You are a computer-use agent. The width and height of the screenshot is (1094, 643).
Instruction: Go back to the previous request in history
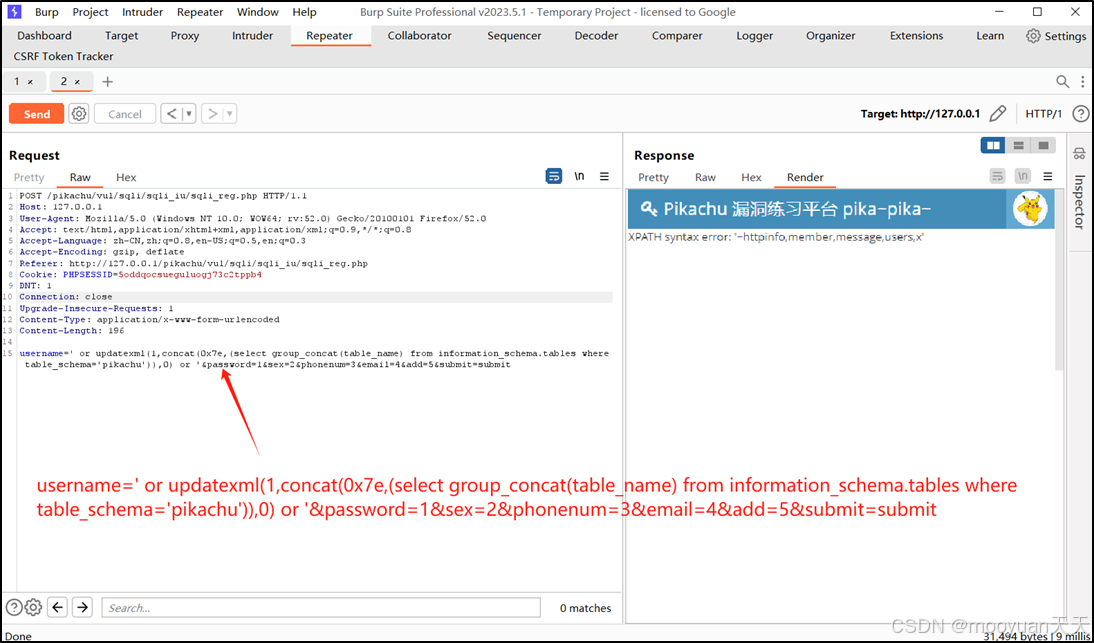(x=171, y=114)
